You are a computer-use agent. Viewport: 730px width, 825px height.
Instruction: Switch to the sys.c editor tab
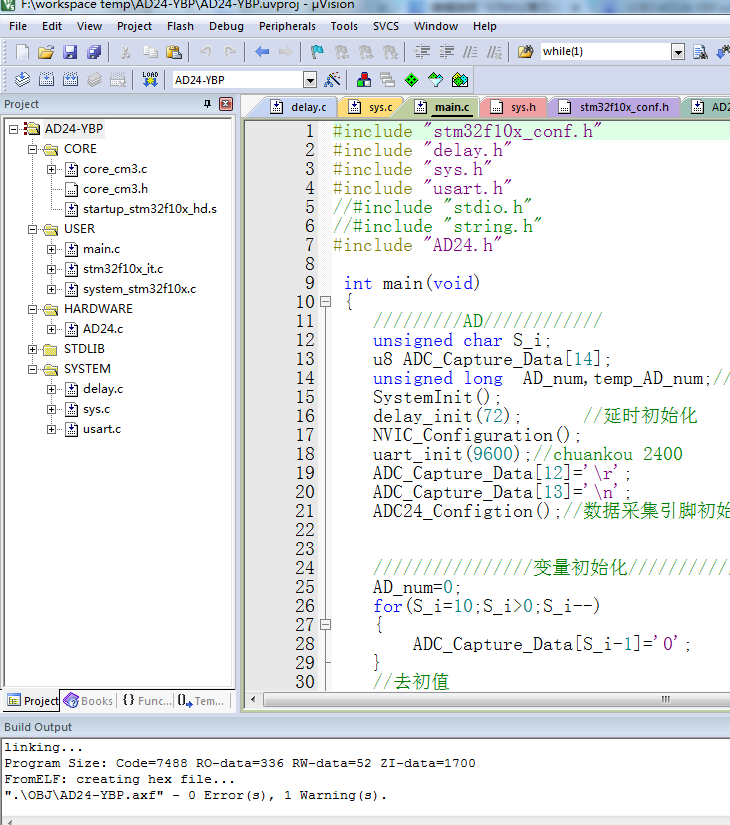(372, 107)
